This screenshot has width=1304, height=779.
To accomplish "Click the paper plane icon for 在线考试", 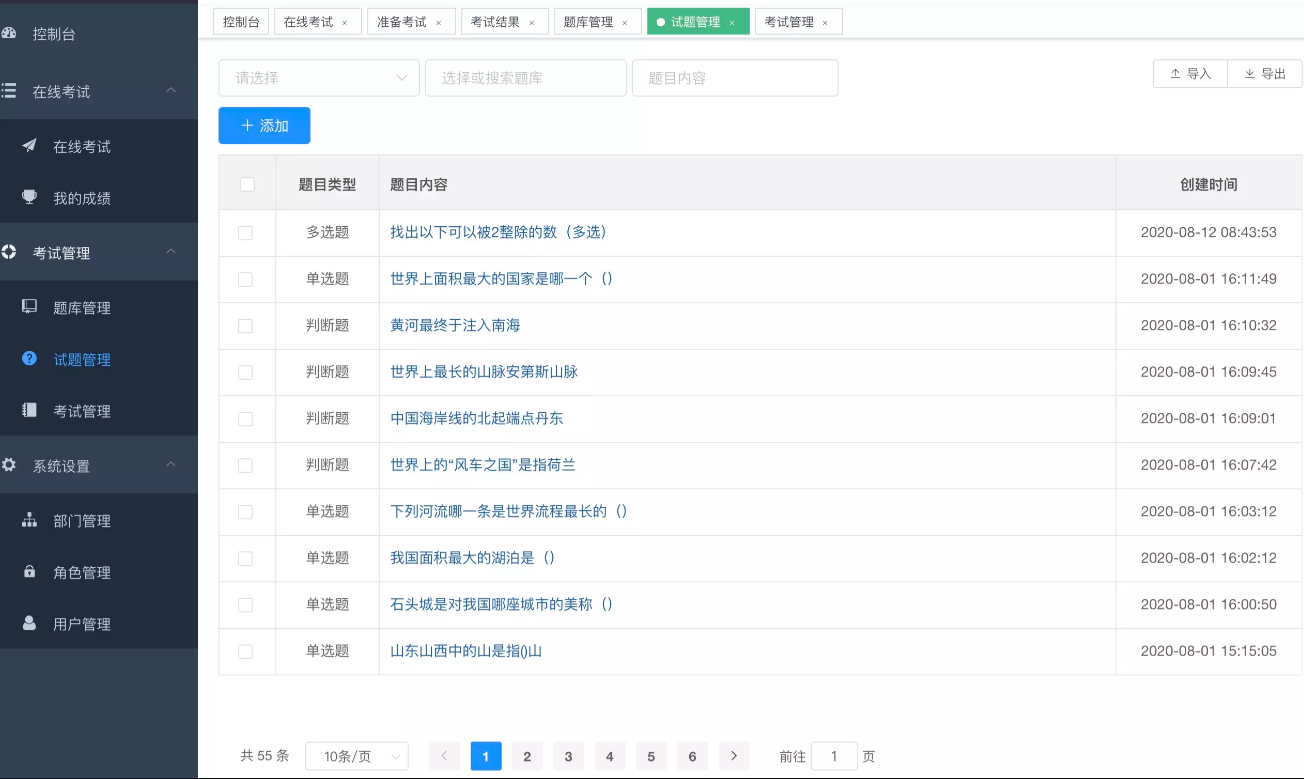I will click(29, 146).
